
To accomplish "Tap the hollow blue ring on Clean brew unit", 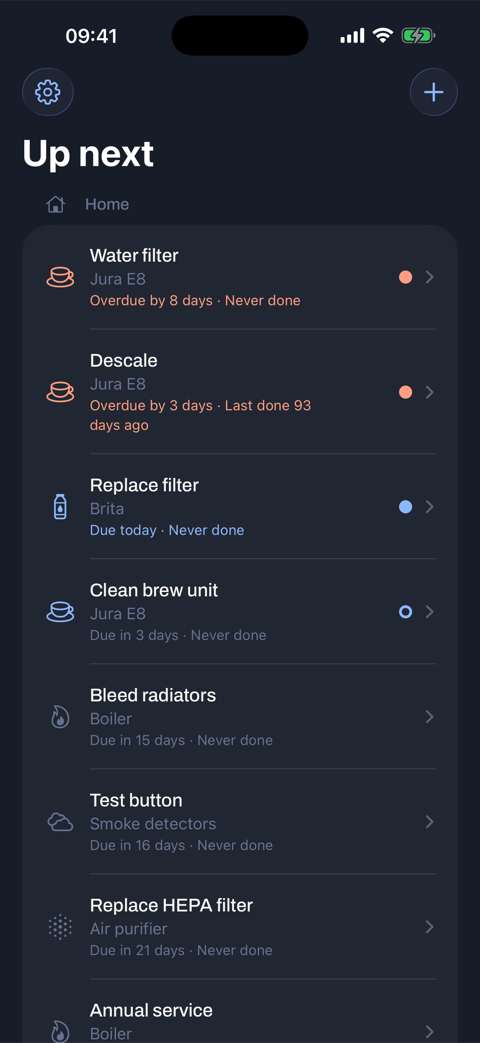I will (x=406, y=611).
